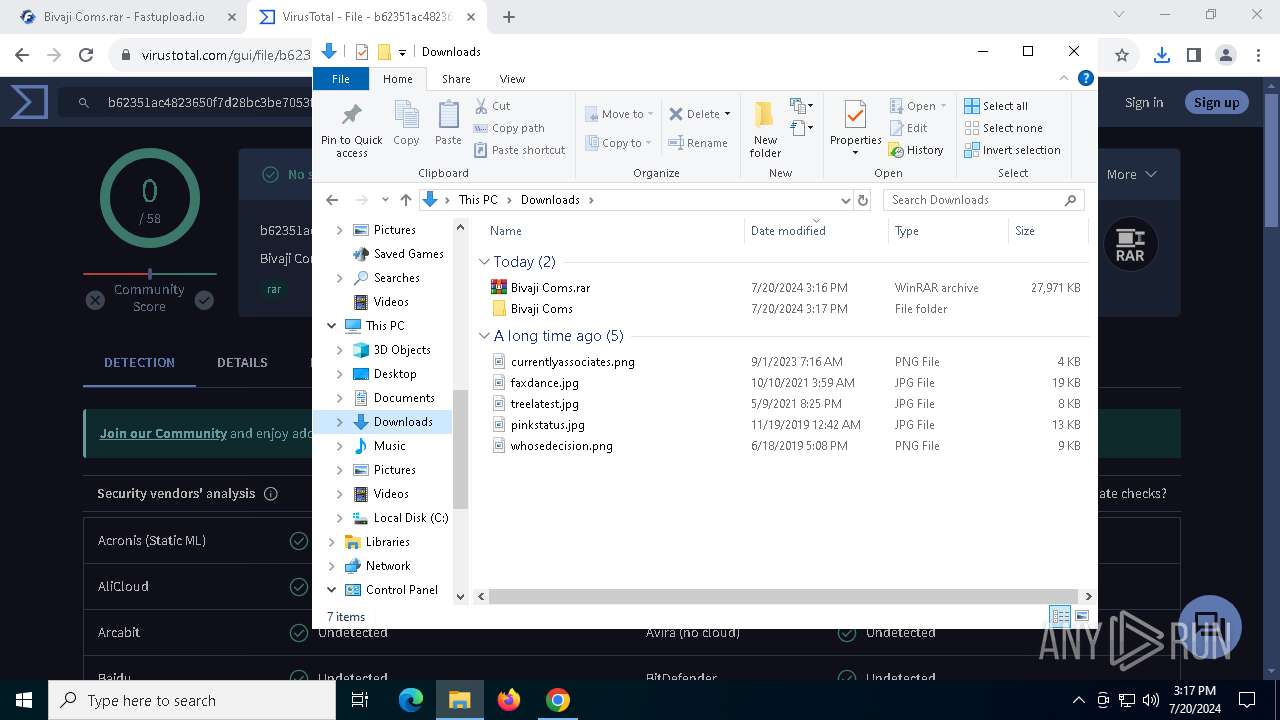Click the VirusTotal Sign up button
Viewport: 1280px width, 720px height.
click(1216, 102)
